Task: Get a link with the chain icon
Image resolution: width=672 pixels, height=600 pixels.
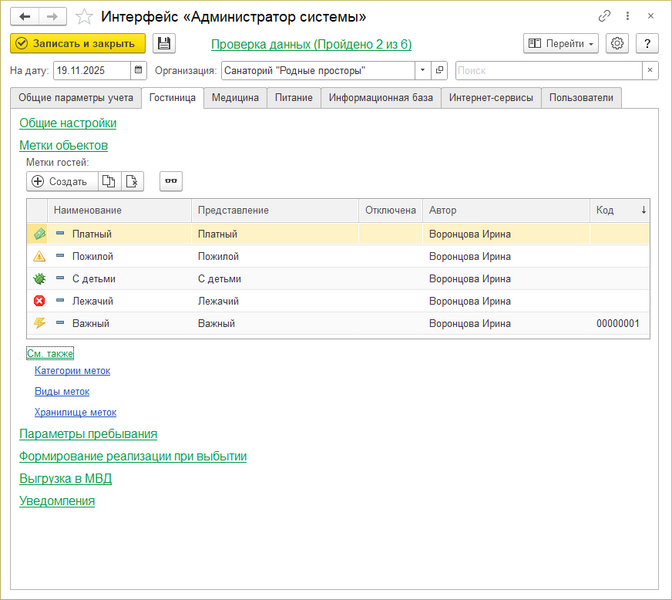Action: (x=604, y=17)
